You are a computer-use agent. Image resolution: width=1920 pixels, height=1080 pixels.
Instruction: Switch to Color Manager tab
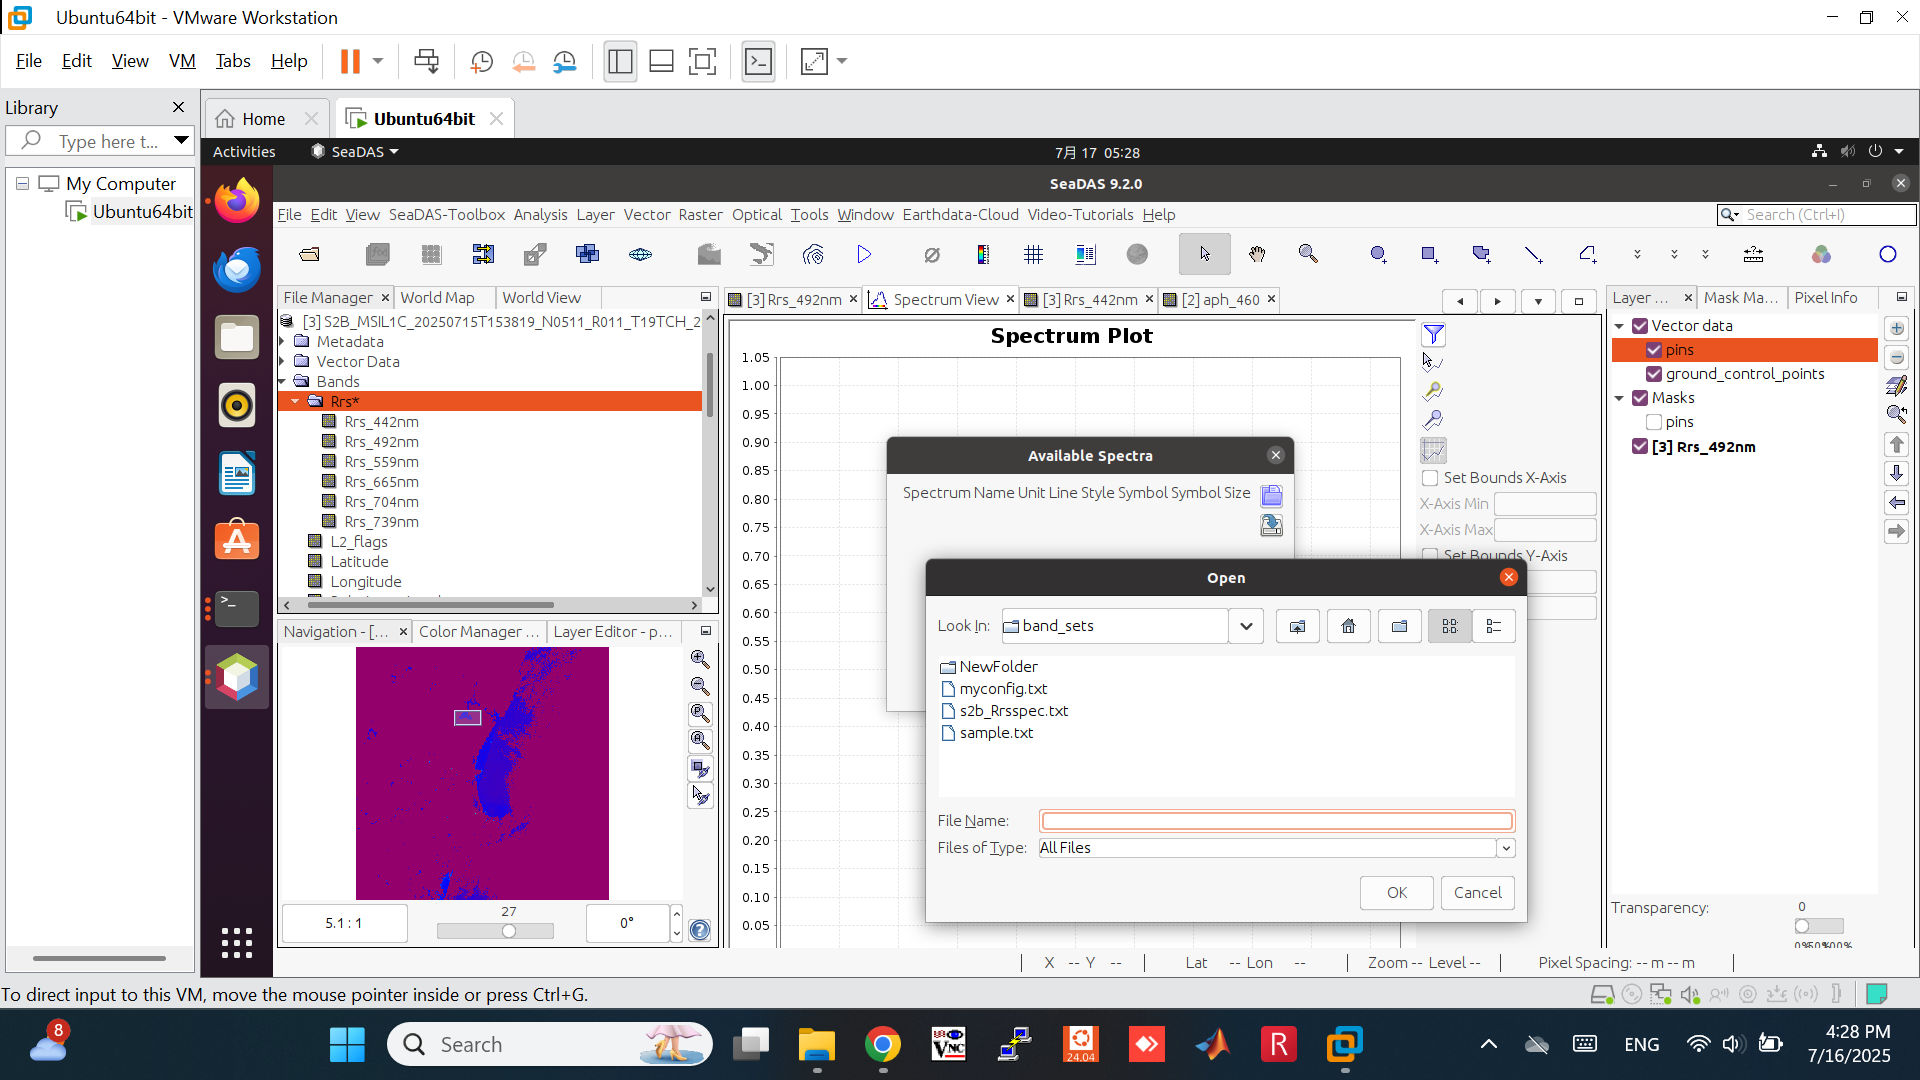(478, 632)
